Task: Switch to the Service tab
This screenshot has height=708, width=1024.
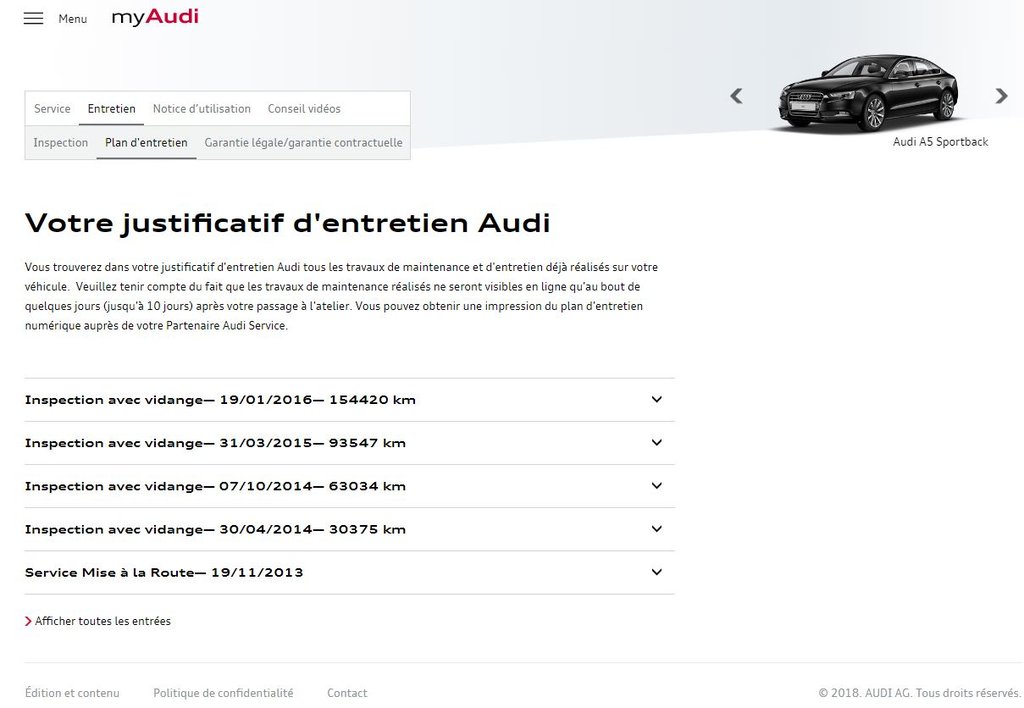Action: tap(52, 109)
